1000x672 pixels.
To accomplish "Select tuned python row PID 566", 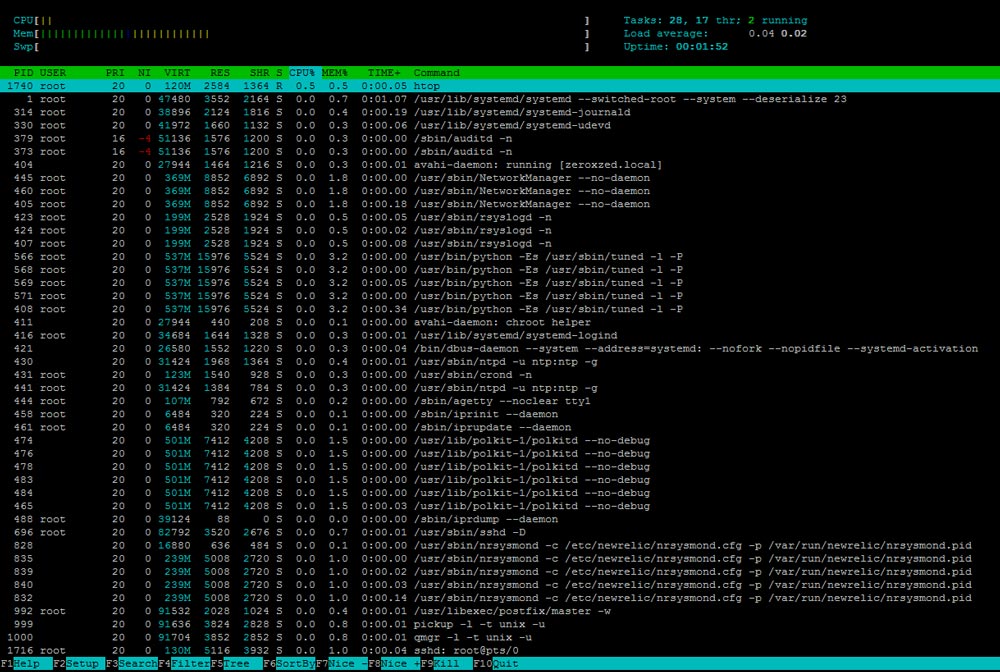I will coord(500,256).
